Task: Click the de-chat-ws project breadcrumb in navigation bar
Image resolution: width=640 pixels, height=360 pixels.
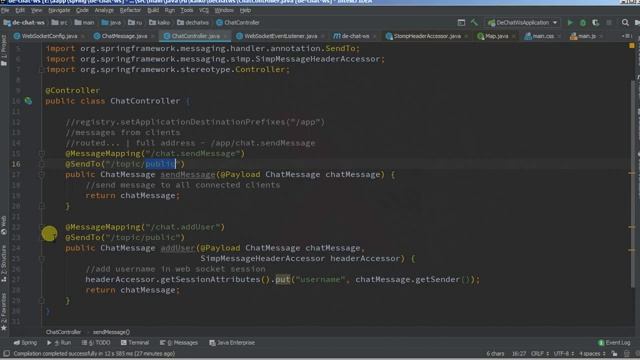Action: [24, 23]
